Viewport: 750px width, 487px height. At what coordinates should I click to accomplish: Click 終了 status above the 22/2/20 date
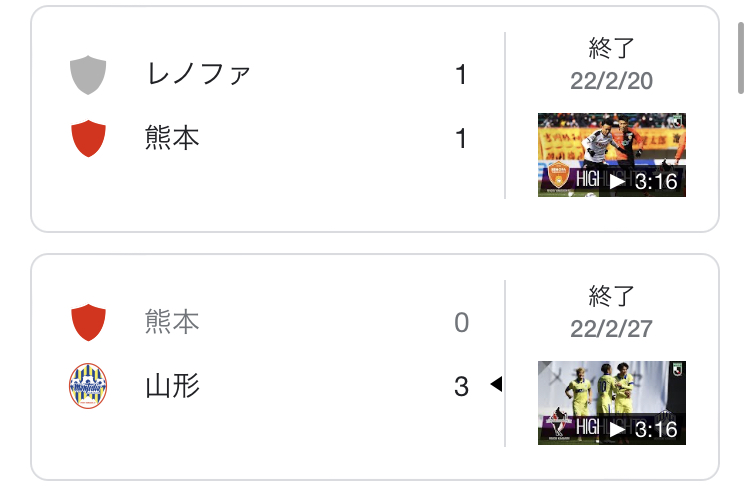[x=612, y=48]
